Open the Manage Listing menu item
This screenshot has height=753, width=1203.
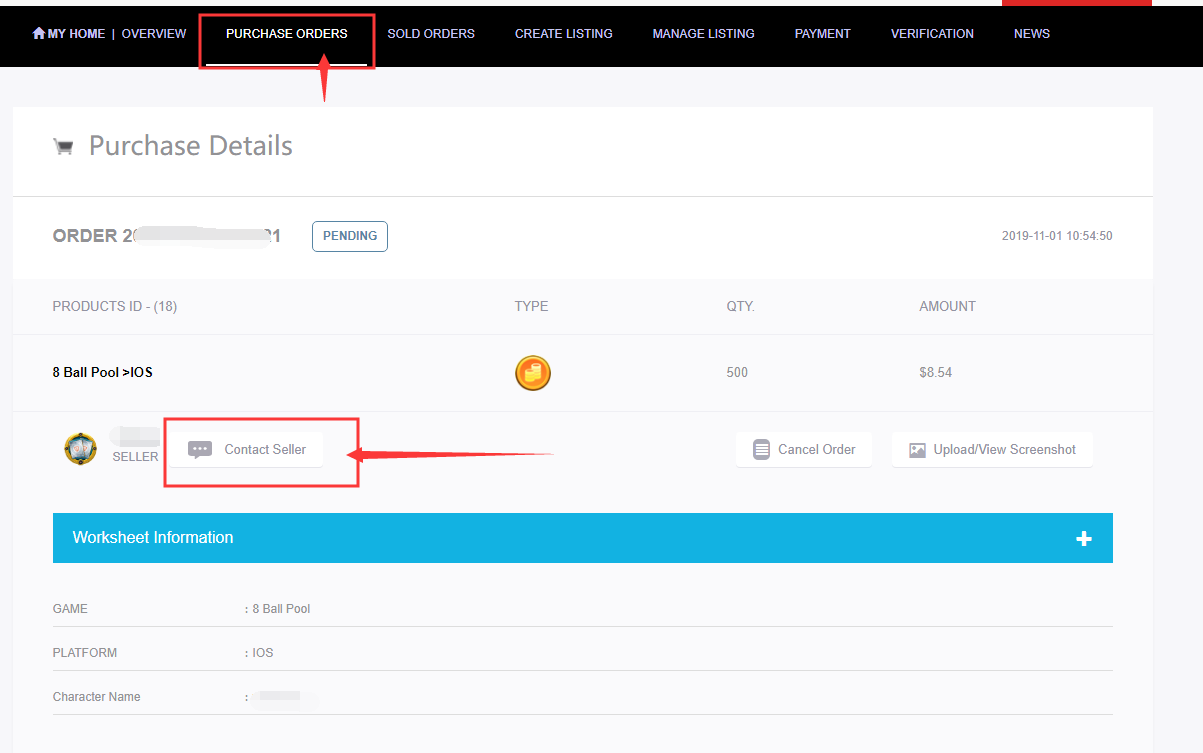pyautogui.click(x=703, y=34)
